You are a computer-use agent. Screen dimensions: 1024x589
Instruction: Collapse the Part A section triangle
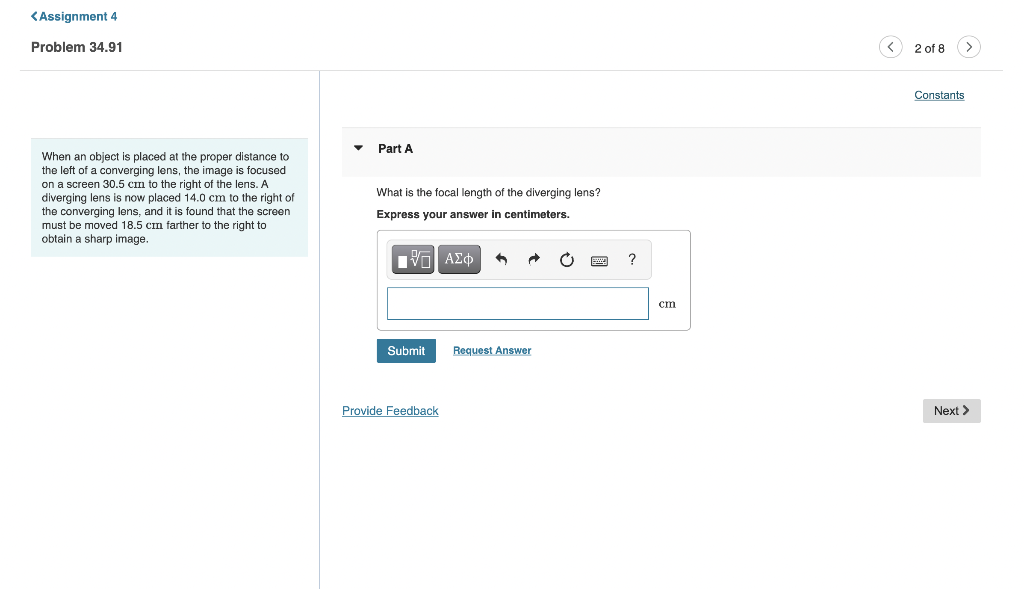click(x=358, y=148)
